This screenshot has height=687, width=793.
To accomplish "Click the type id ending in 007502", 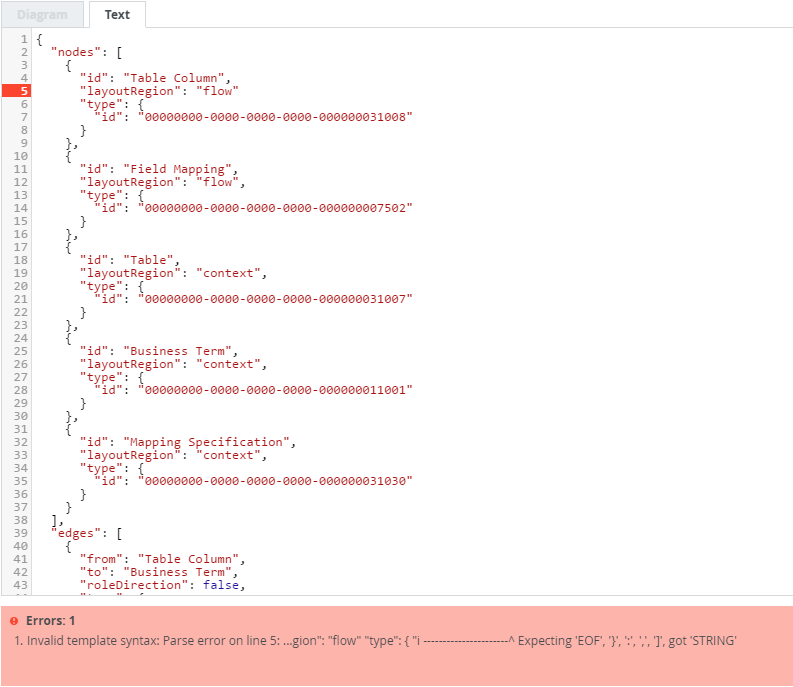I will pos(275,207).
